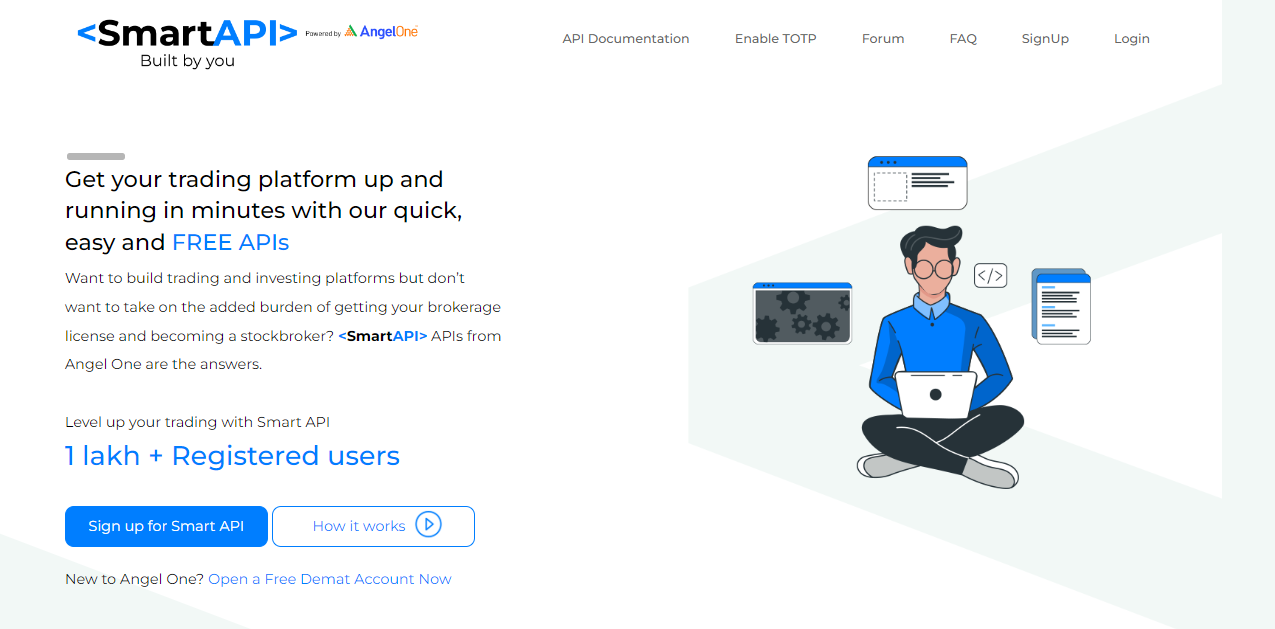The image size is (1275, 629).
Task: Click the code brackets icon beside the character
Action: pyautogui.click(x=990, y=276)
